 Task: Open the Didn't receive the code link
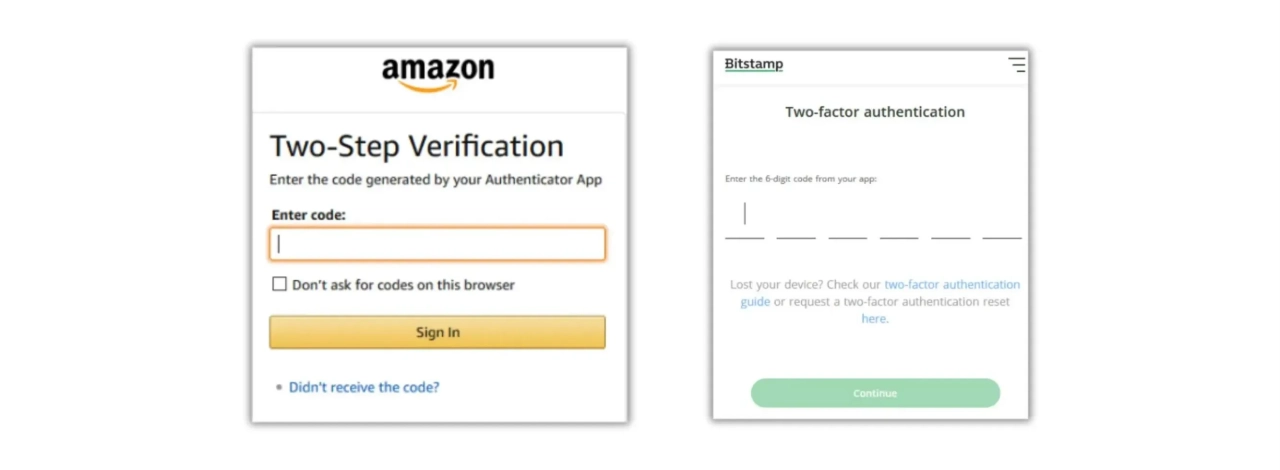[364, 387]
